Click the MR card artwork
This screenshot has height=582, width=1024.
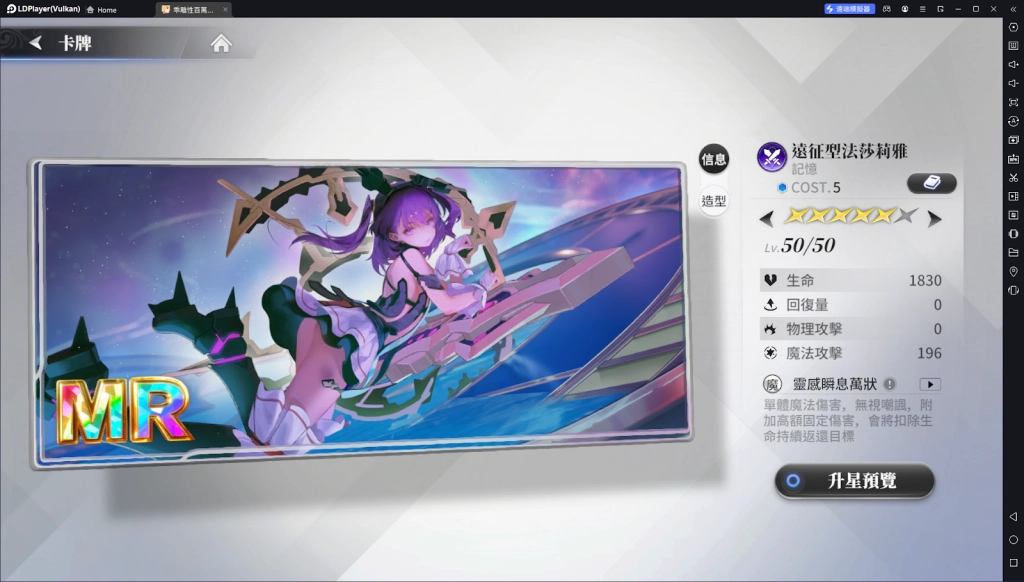[x=360, y=310]
